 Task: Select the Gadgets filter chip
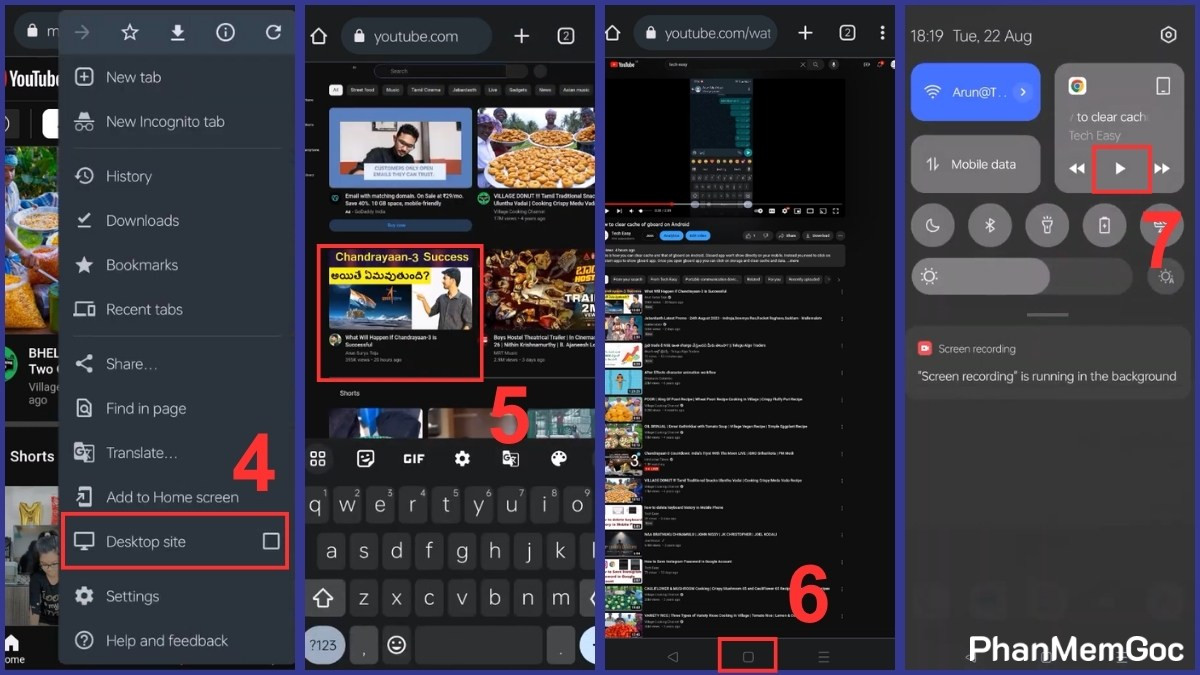(x=517, y=90)
